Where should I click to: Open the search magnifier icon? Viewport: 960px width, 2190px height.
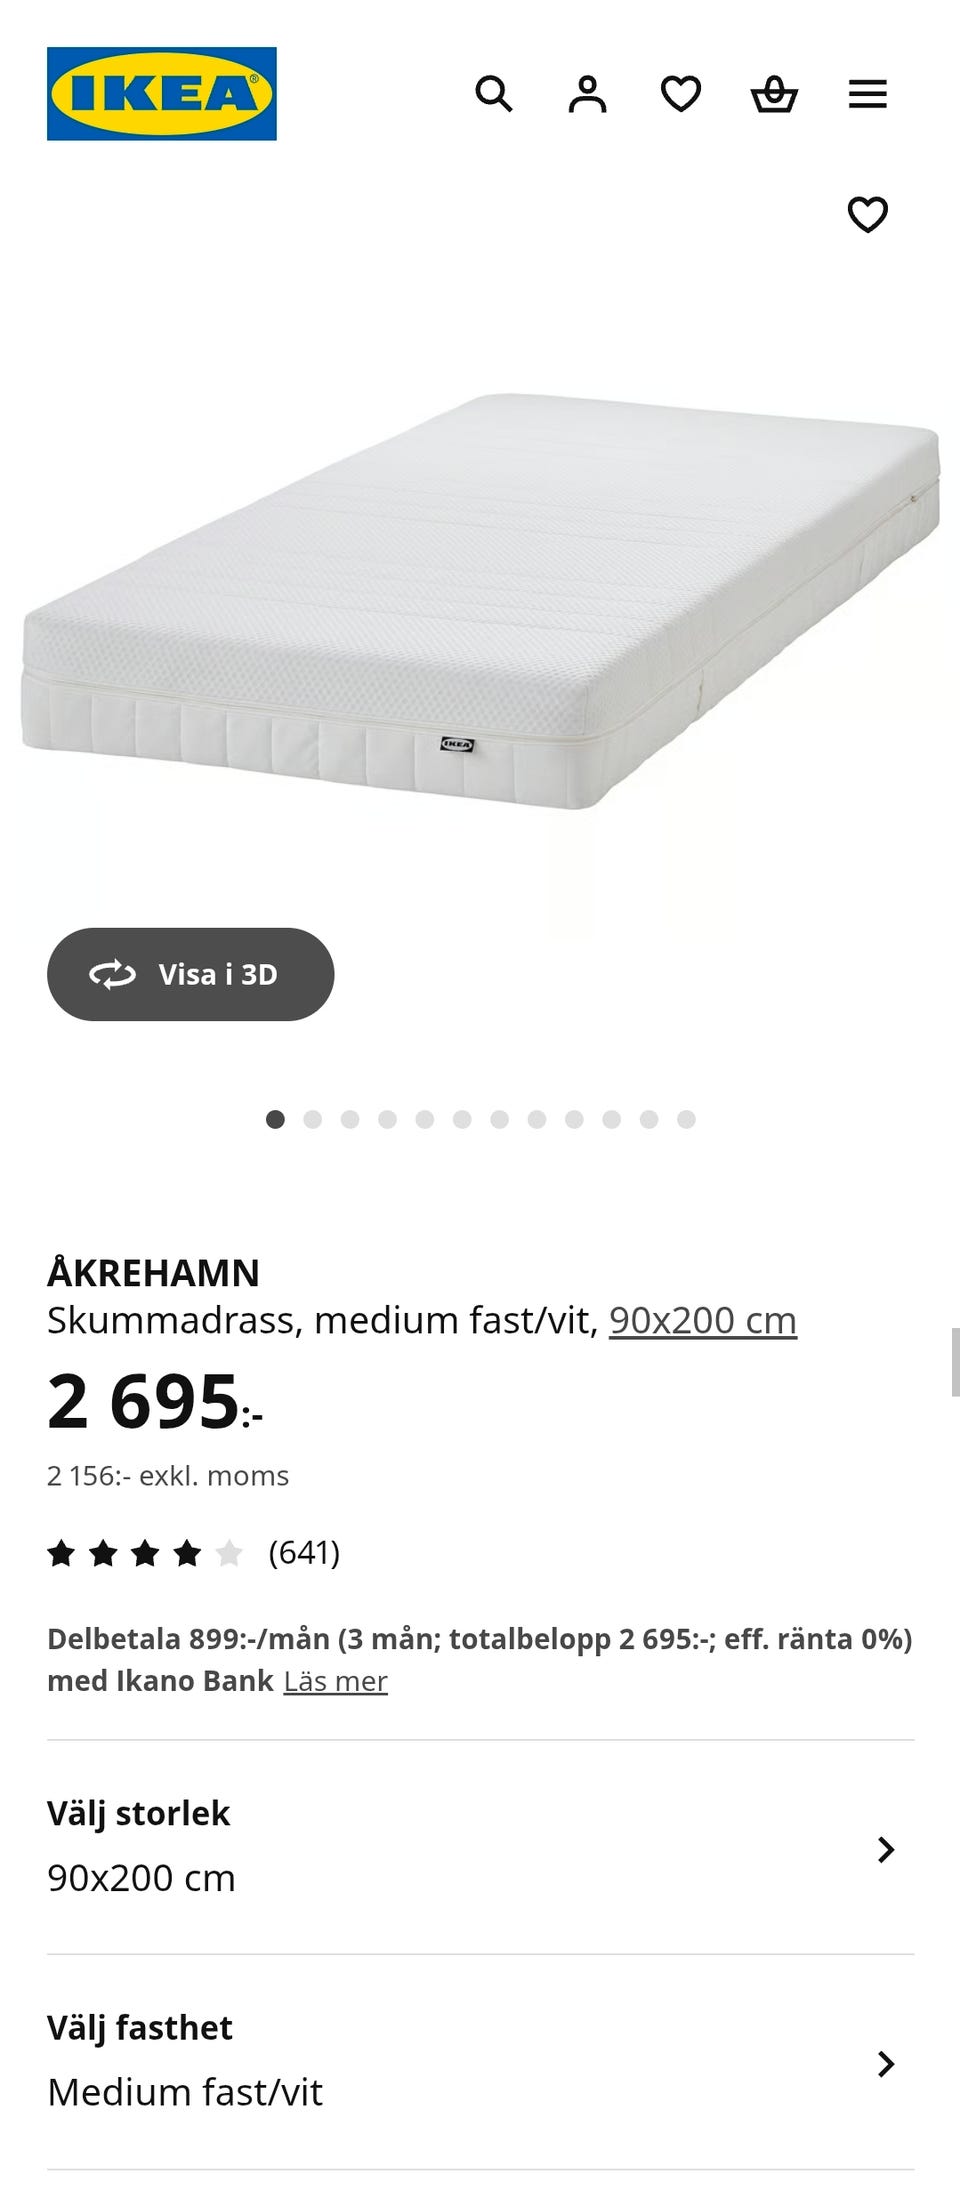pos(493,94)
